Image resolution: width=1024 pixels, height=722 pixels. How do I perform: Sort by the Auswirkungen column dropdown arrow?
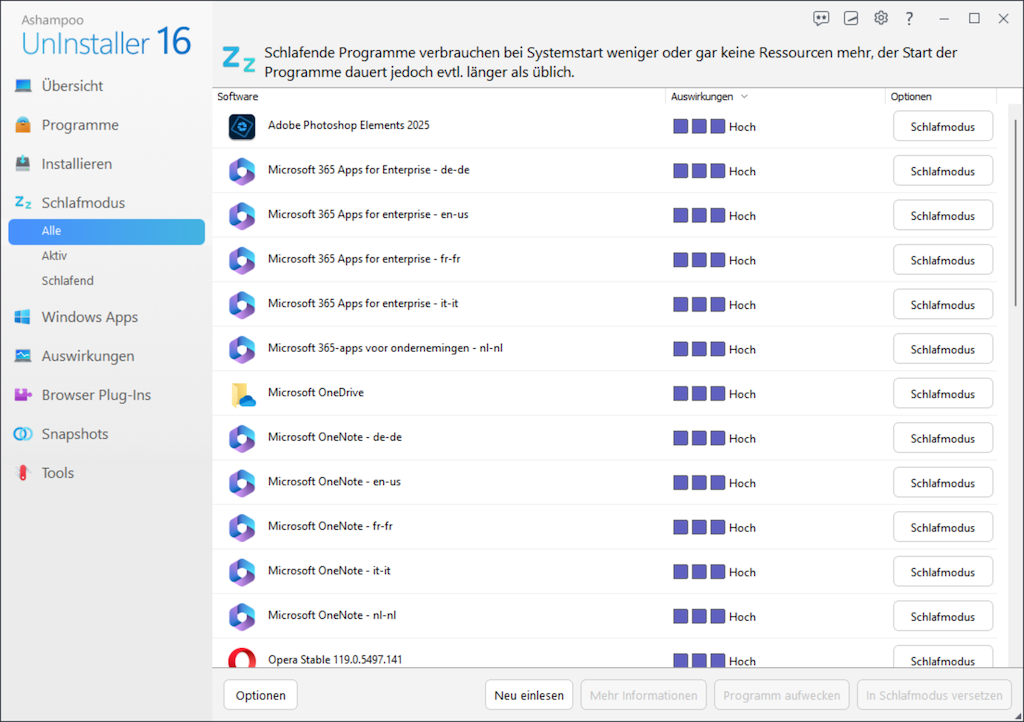[744, 97]
